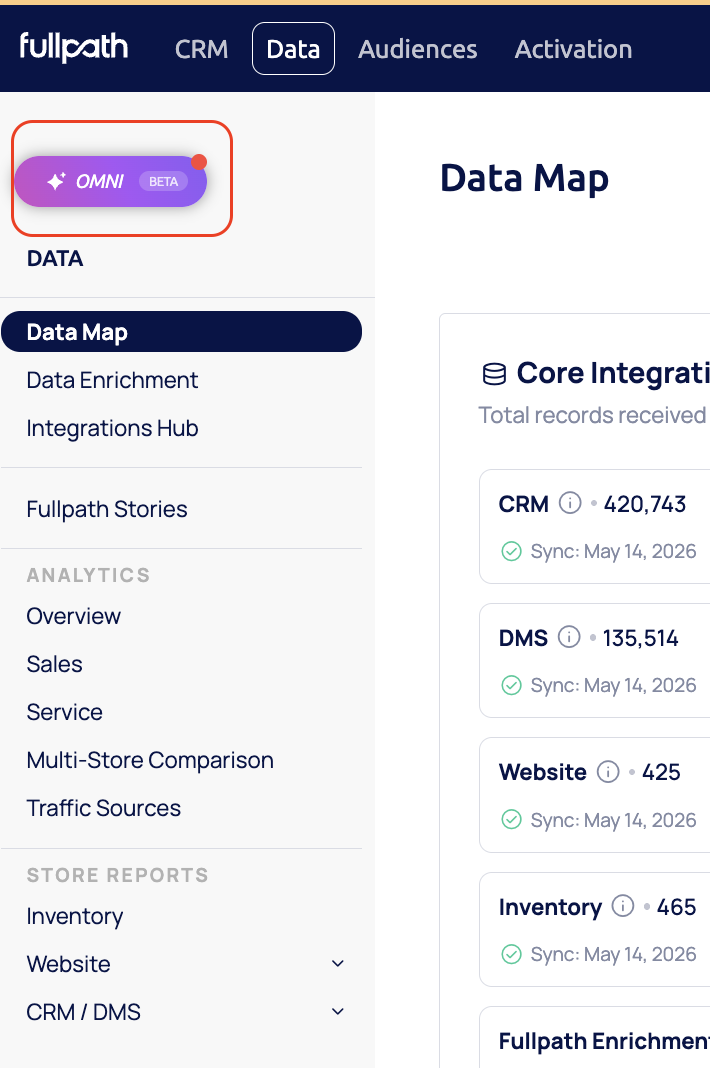Click the Core Integrations heading

tap(613, 373)
